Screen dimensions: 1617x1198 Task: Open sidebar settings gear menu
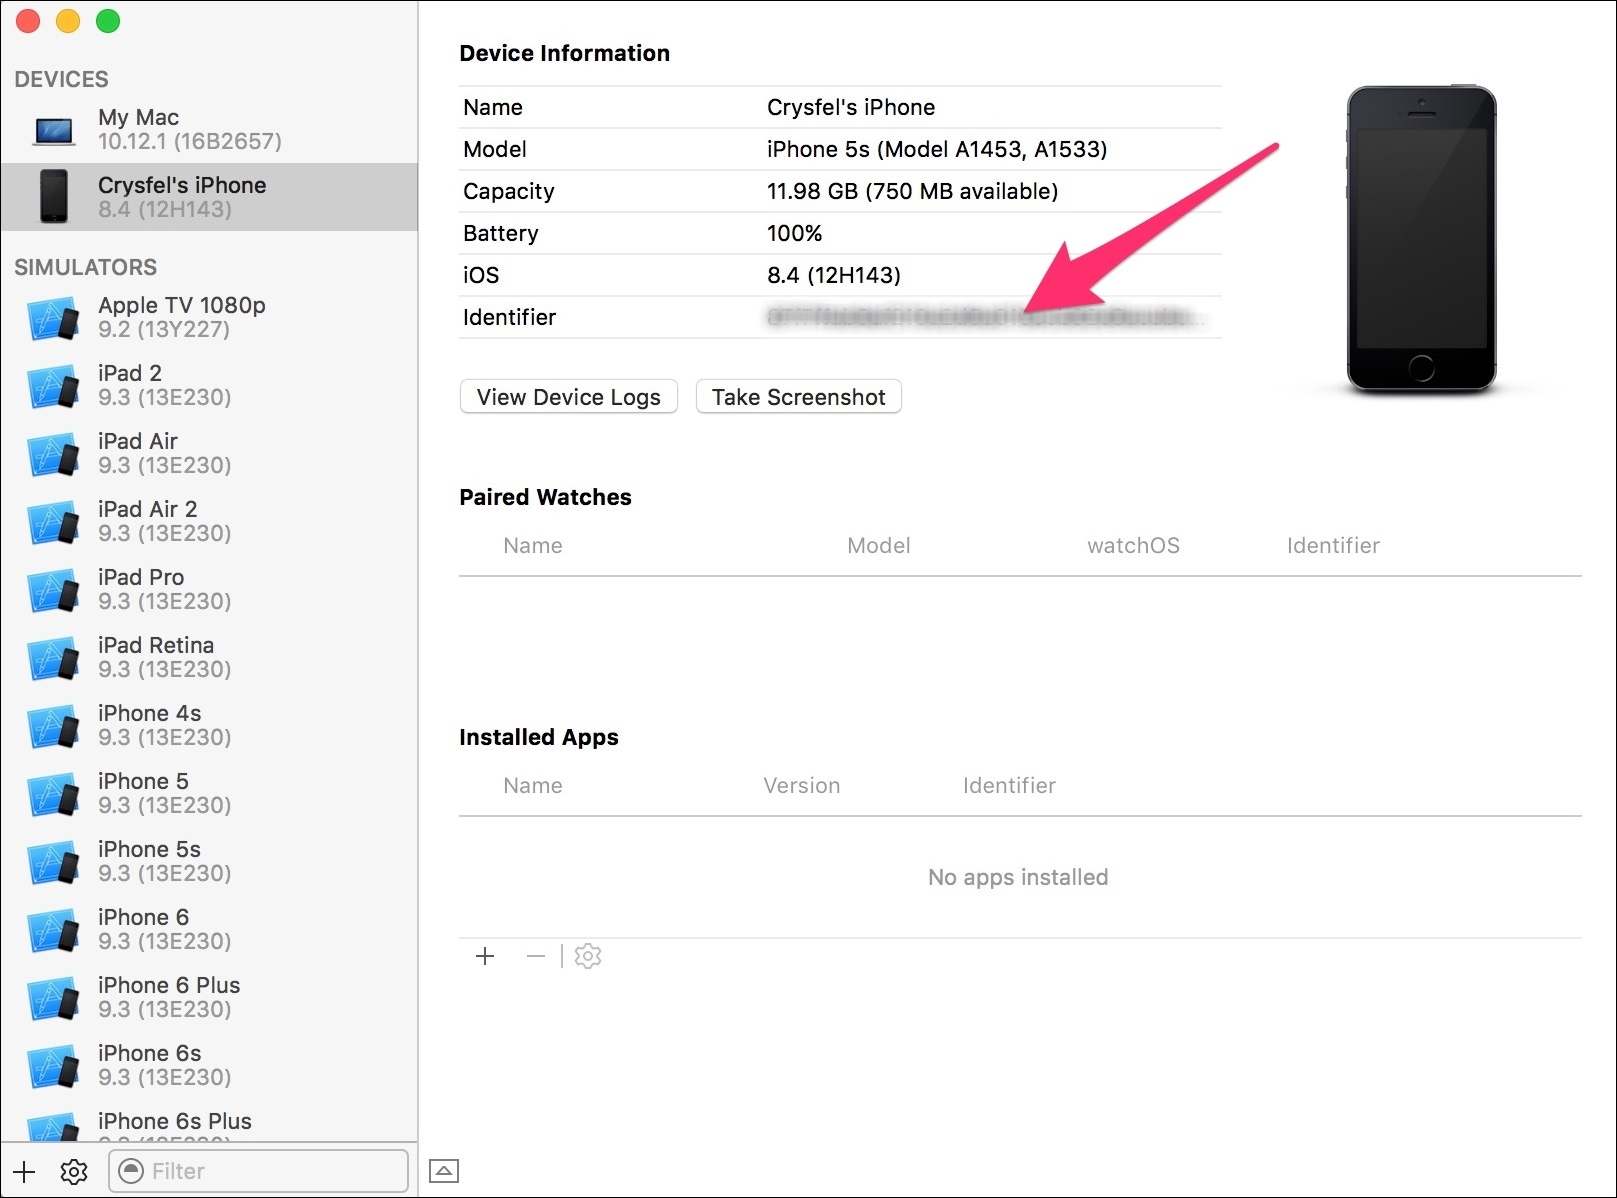pyautogui.click(x=74, y=1171)
